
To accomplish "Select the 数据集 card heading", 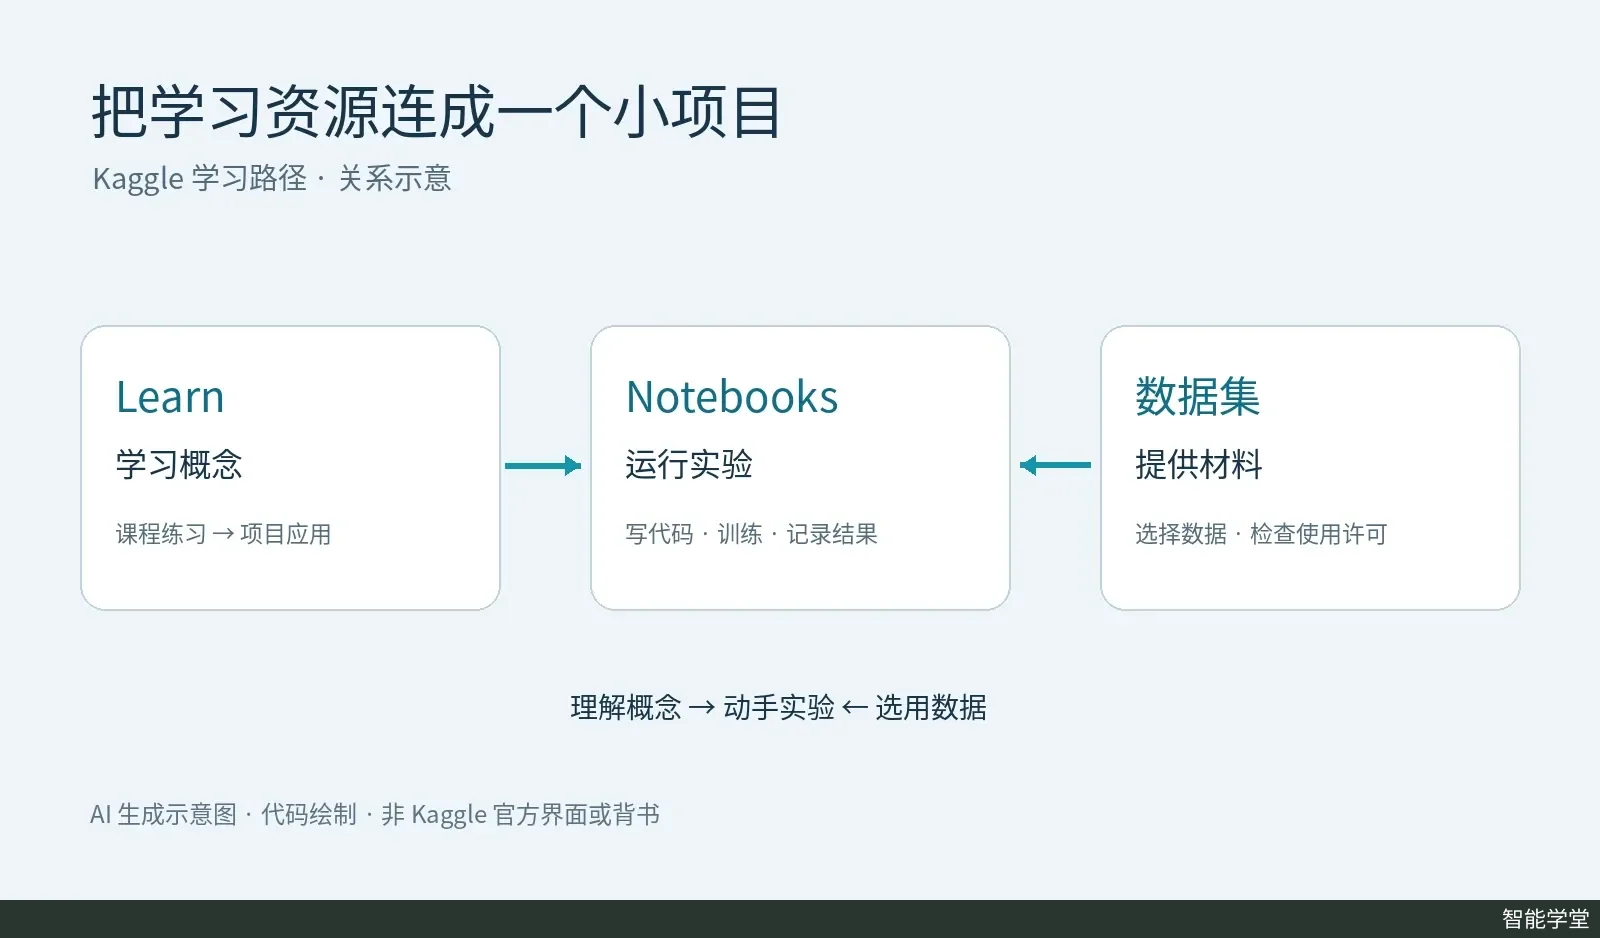I will tap(1198, 397).
